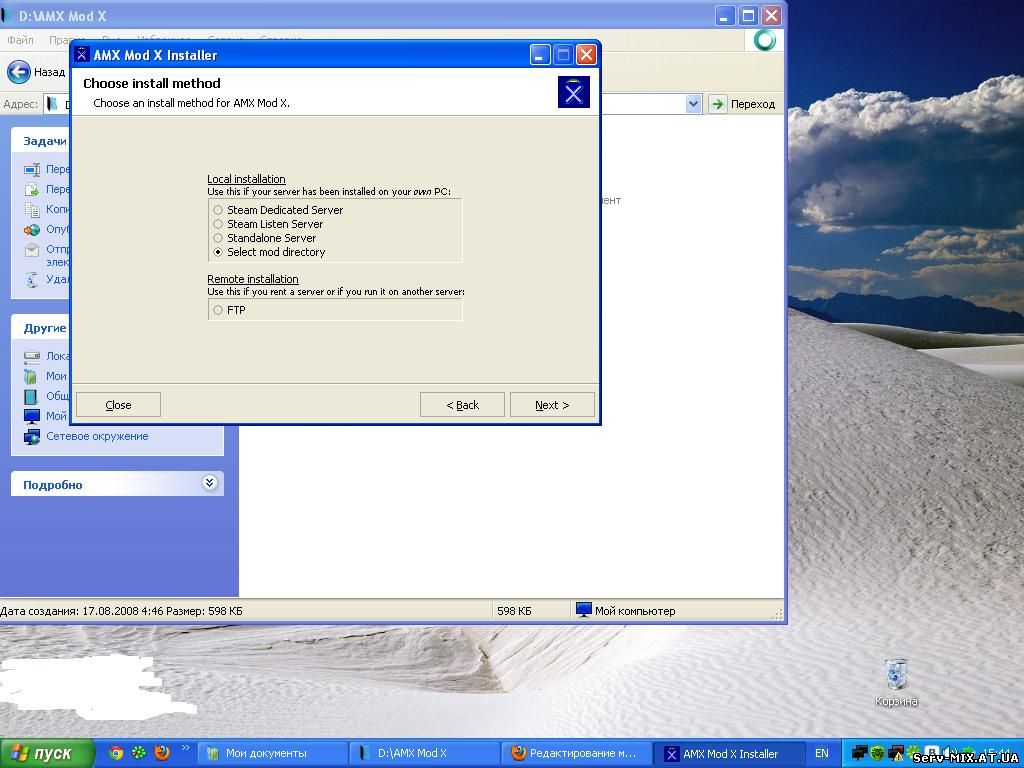
Task: Show hidden quick launch items chevron
Action: coord(185,748)
